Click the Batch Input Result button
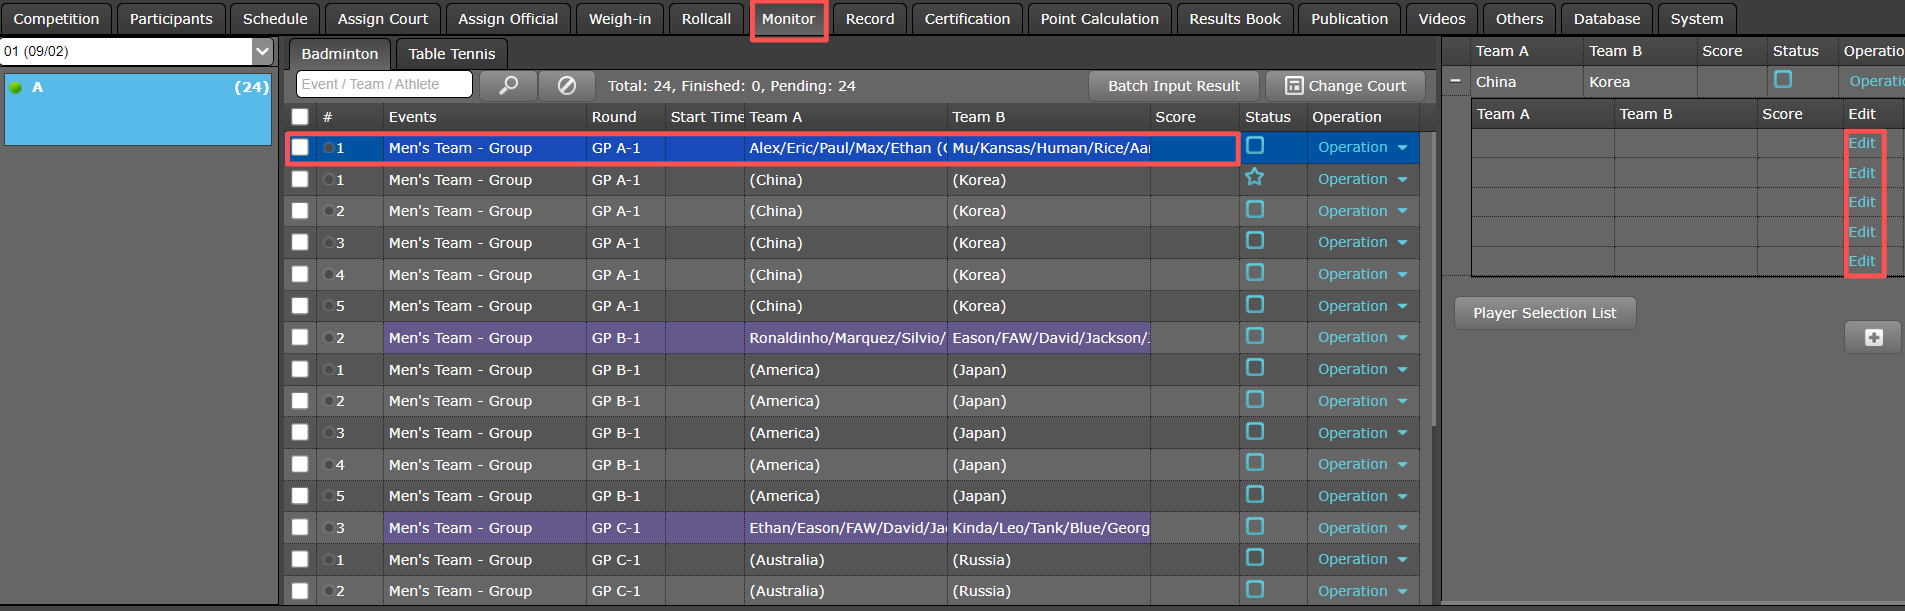This screenshot has width=1905, height=611. tap(1173, 86)
